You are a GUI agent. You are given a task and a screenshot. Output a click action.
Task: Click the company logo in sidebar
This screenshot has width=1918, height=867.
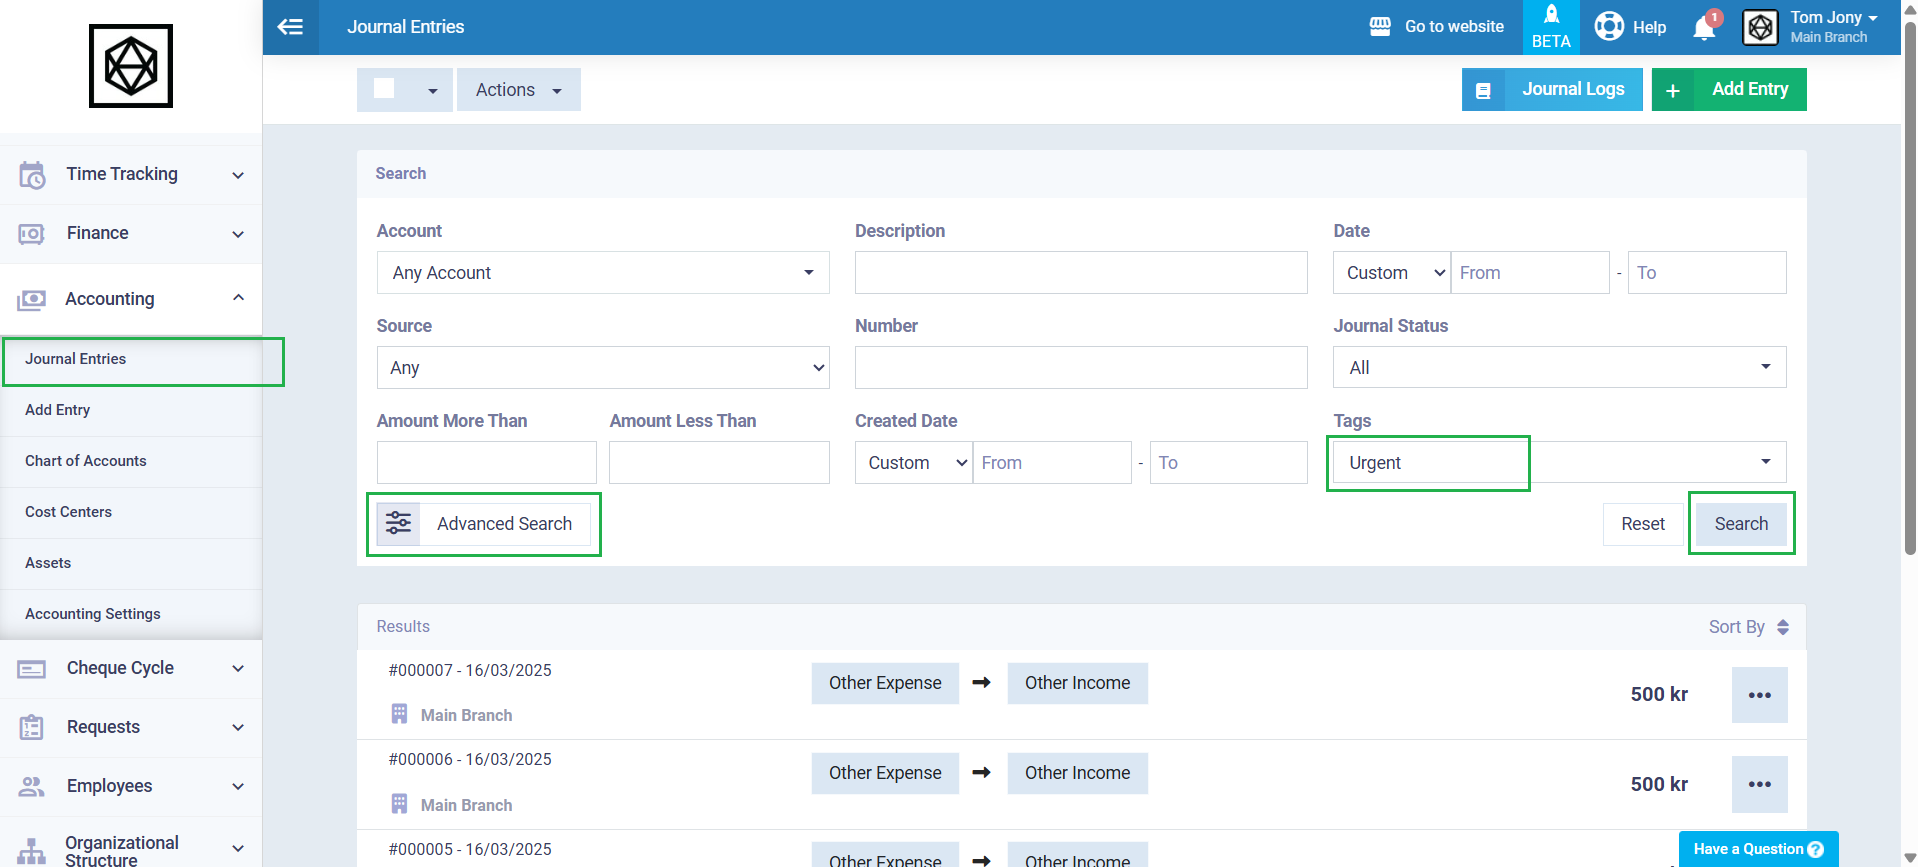coord(131,66)
